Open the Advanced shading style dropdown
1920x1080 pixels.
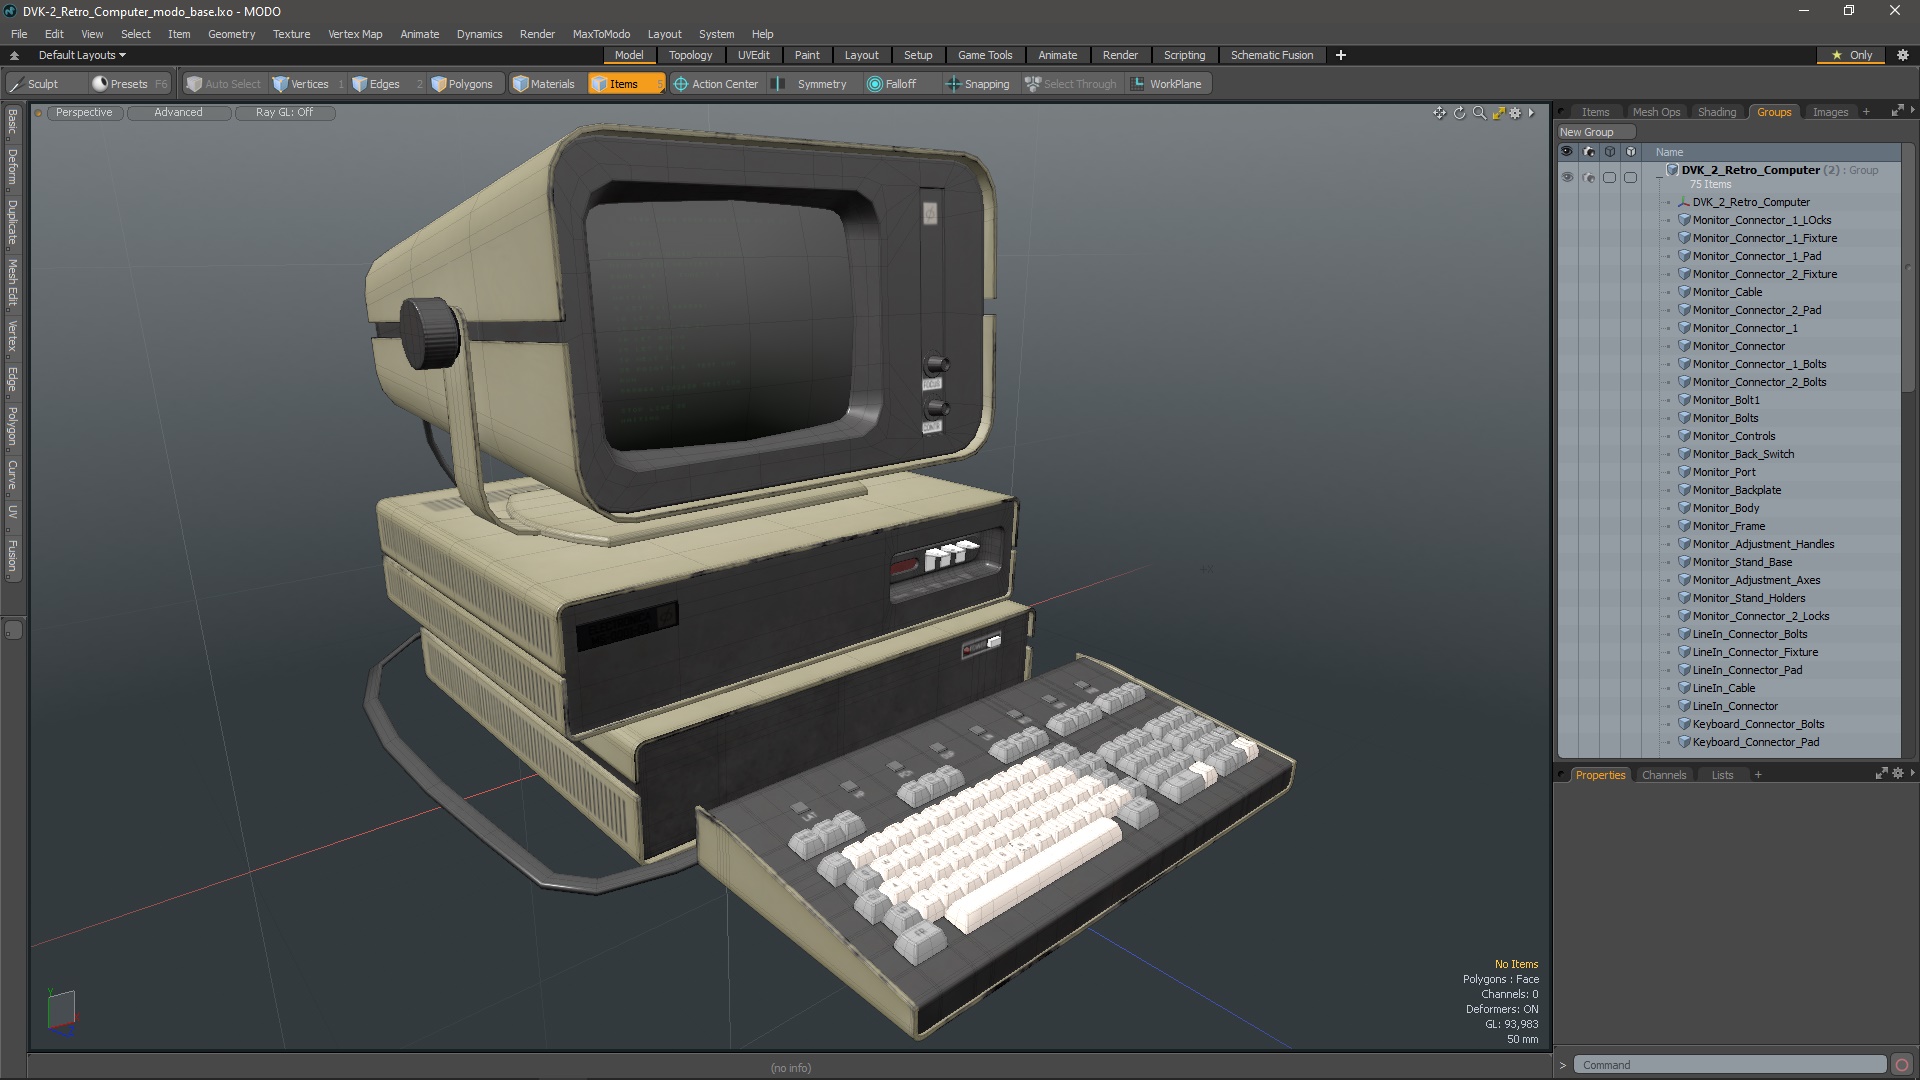178,113
